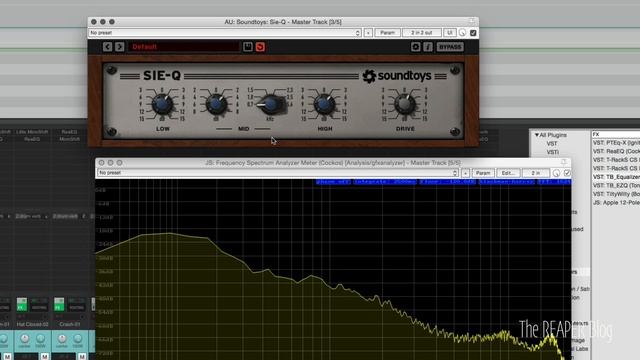Select the VSTi category in plugin tree

[552, 152]
